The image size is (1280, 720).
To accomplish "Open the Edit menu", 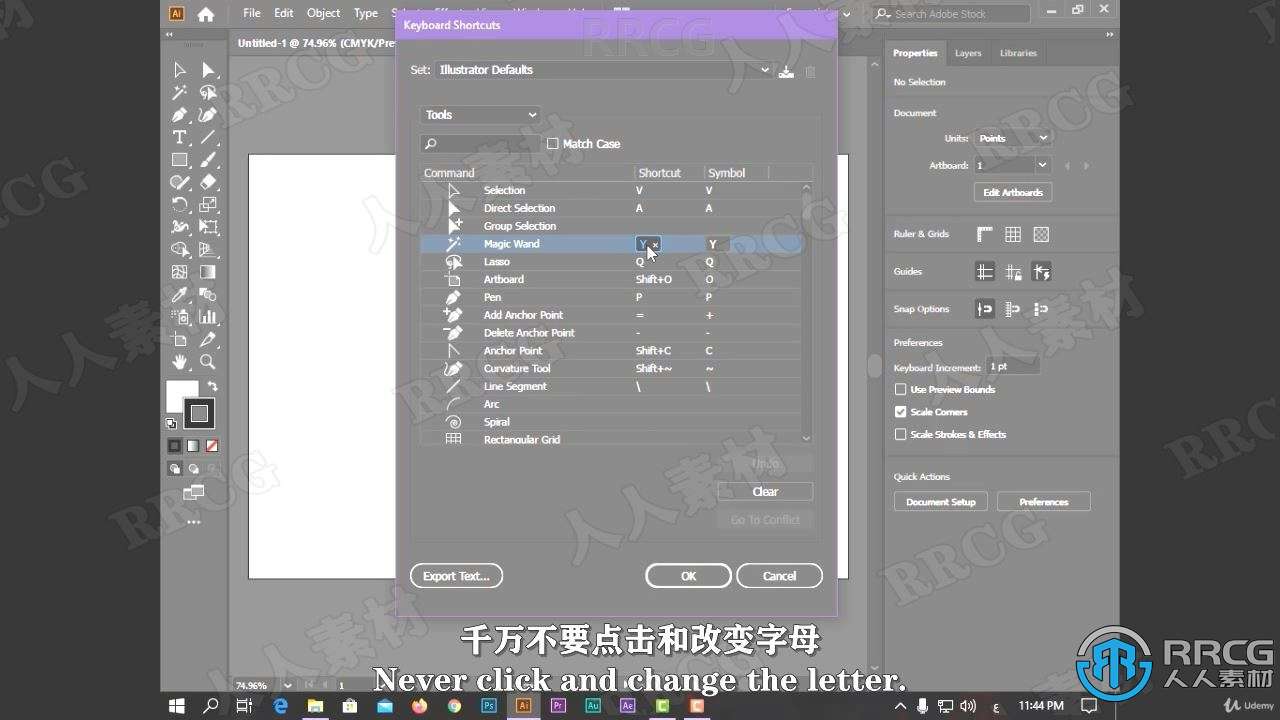I will 284,14.
